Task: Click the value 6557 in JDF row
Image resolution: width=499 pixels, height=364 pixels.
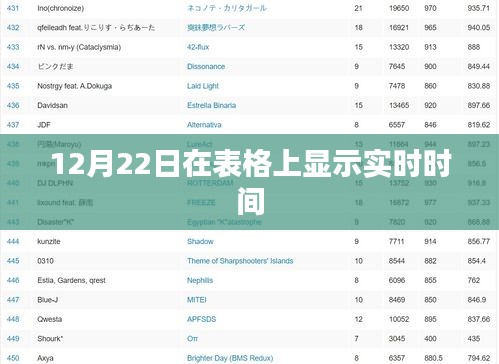Action: coord(397,125)
